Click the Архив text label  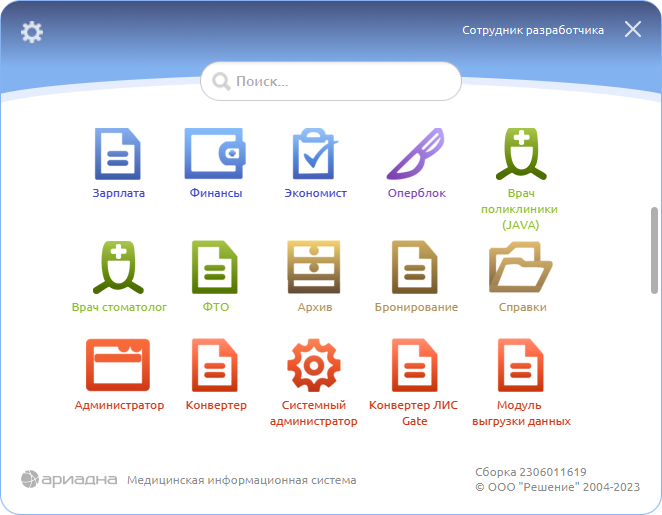tap(315, 307)
